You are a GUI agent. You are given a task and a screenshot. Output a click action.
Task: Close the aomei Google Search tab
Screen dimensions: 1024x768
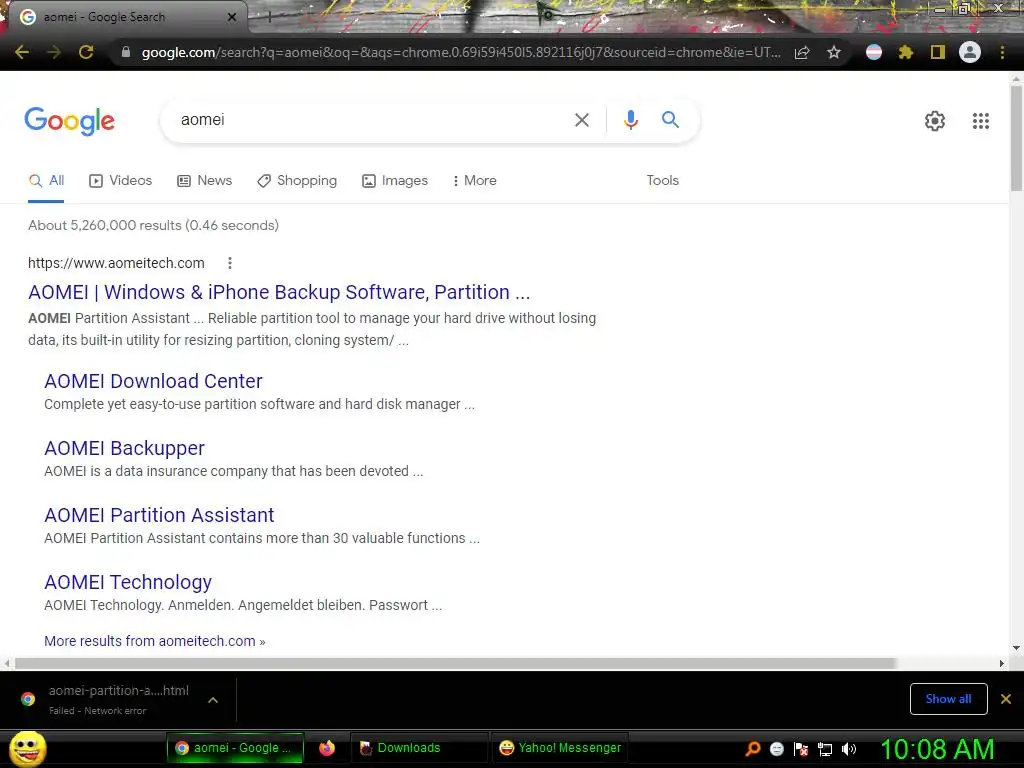click(x=232, y=17)
